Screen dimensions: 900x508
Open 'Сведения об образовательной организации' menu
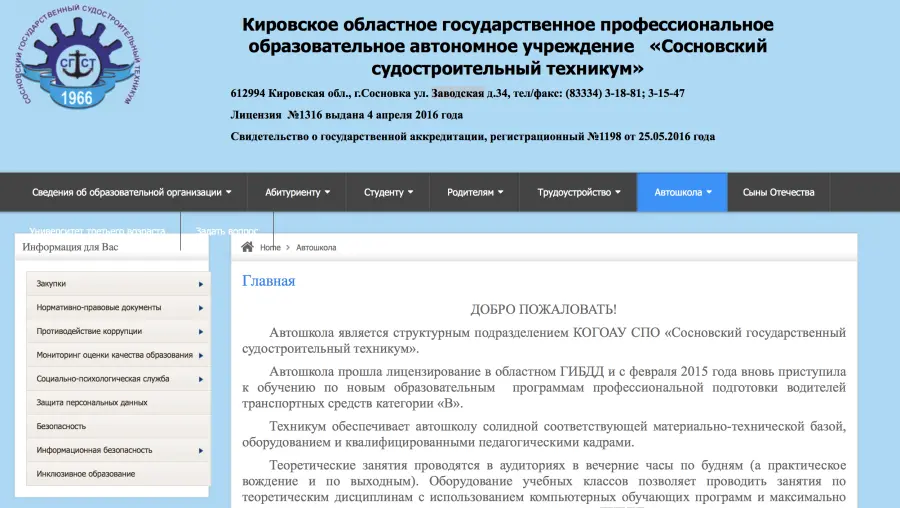tap(131, 192)
